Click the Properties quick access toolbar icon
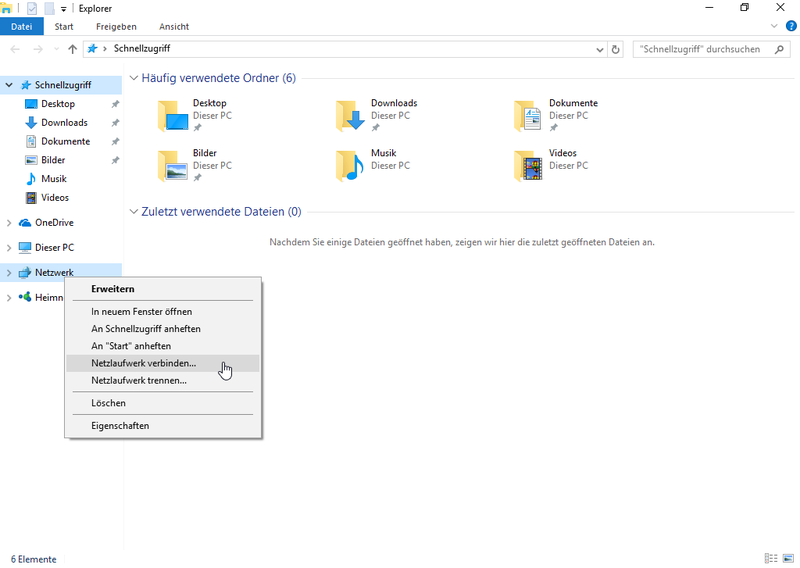The height and width of the screenshot is (568, 800). [32, 8]
